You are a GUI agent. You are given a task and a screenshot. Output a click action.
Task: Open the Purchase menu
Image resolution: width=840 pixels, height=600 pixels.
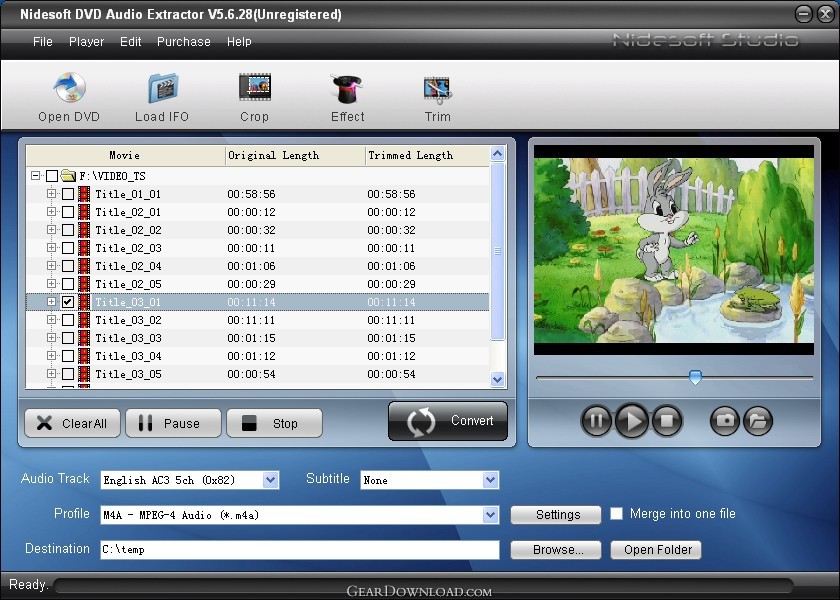[184, 42]
